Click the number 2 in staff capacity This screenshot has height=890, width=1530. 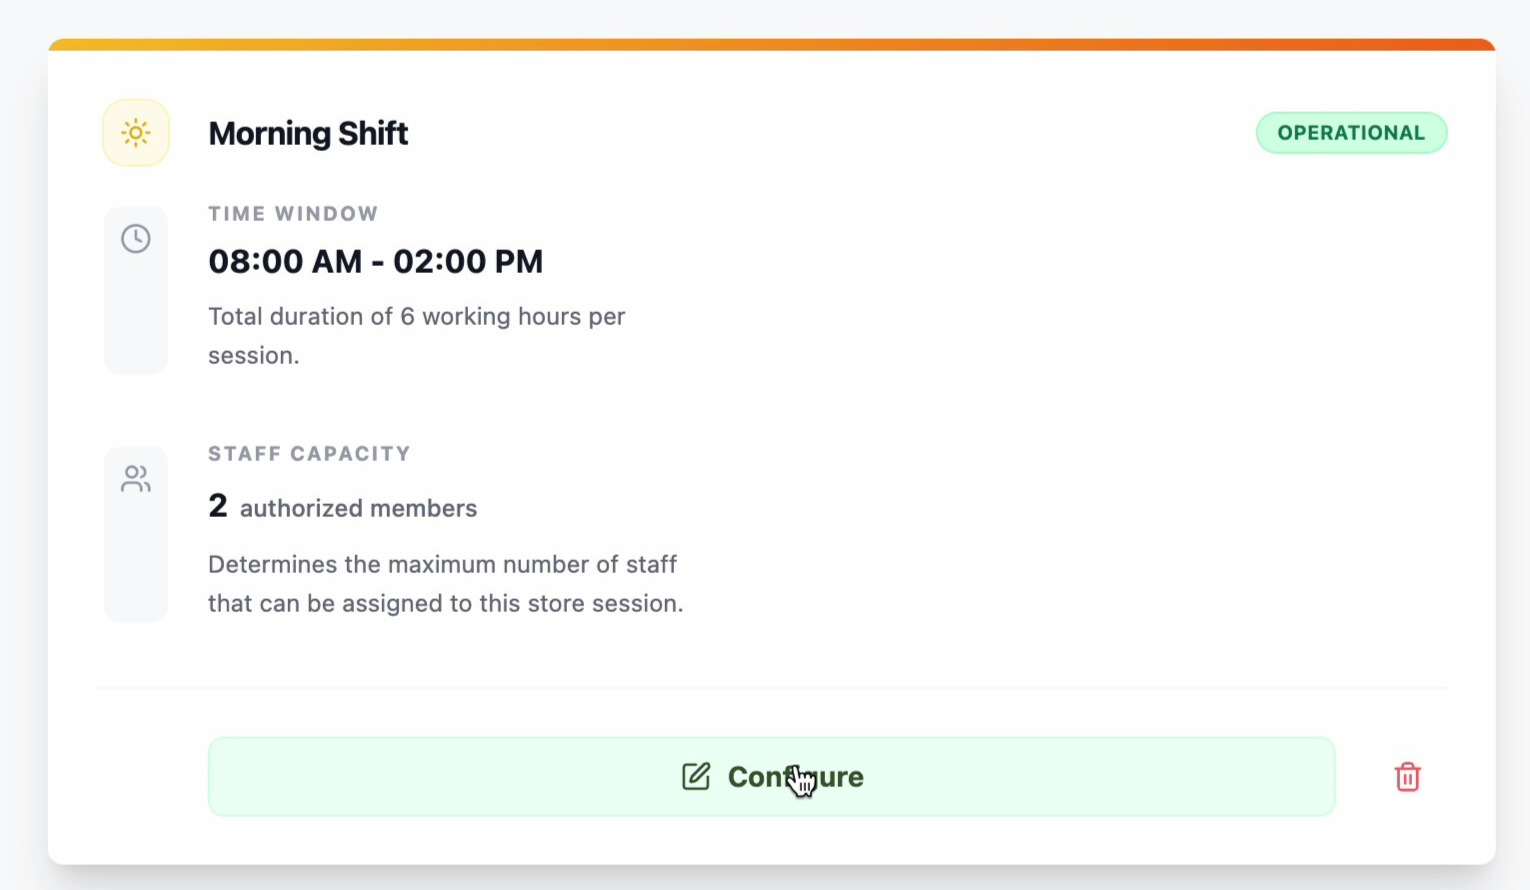click(x=218, y=506)
